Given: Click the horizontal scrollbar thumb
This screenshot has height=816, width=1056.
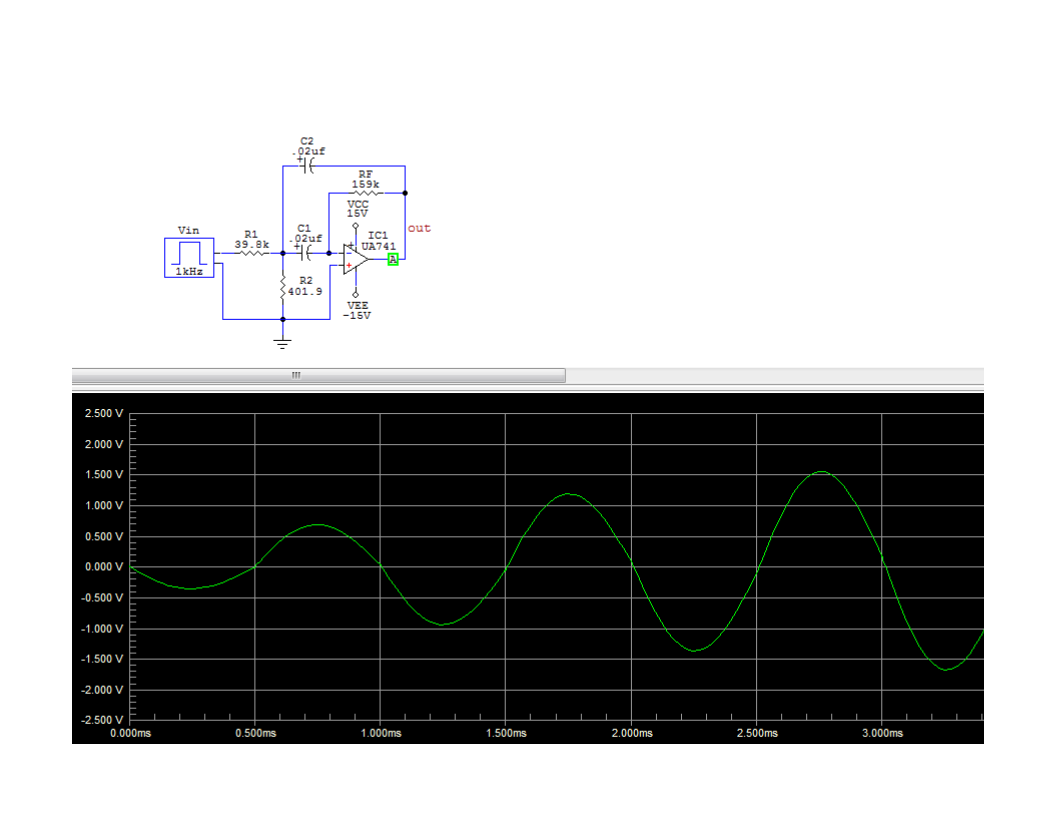Looking at the screenshot, I should coord(319,375).
